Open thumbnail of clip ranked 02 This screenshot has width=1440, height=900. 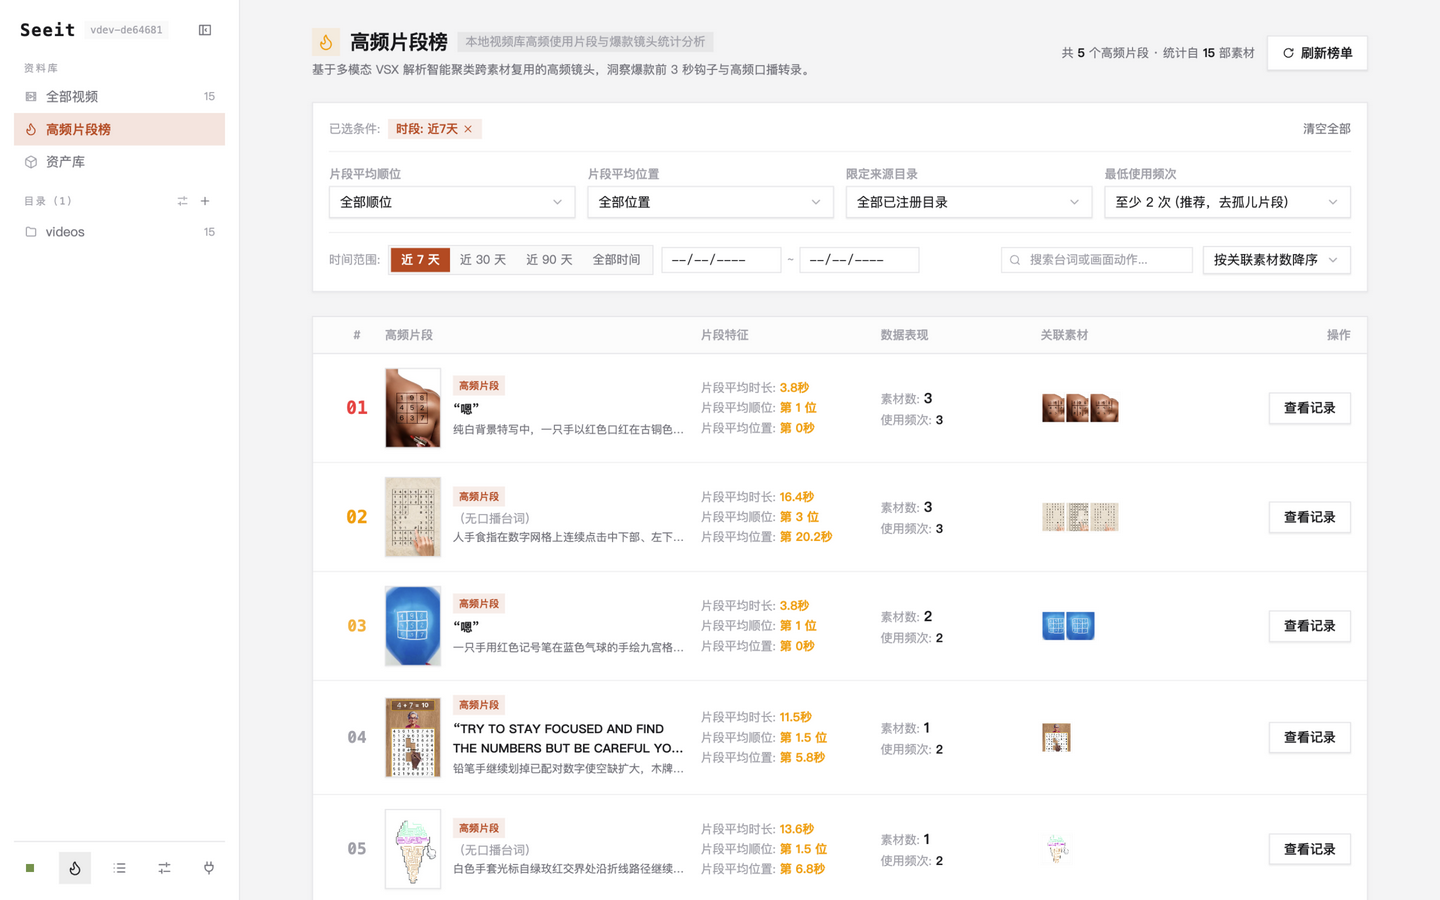tap(413, 517)
